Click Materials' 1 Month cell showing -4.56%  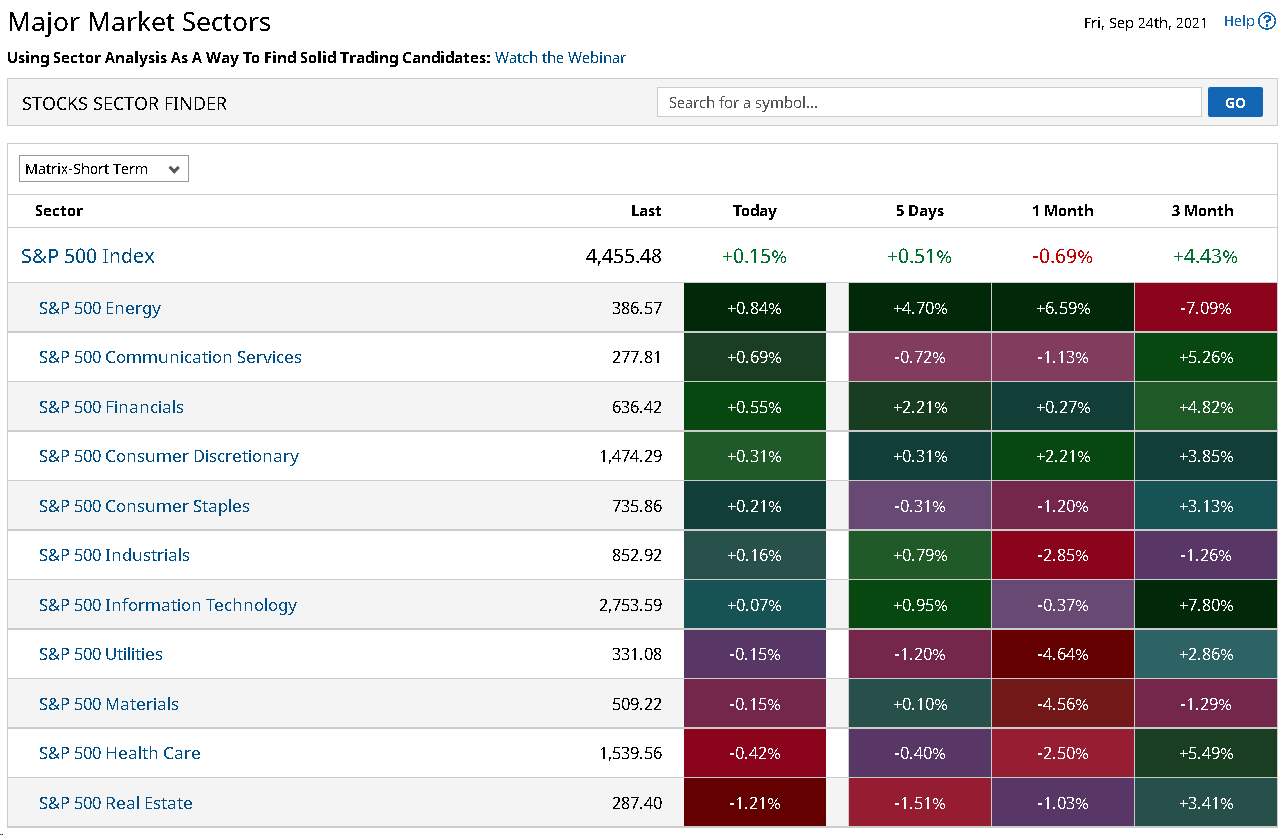click(x=1063, y=704)
